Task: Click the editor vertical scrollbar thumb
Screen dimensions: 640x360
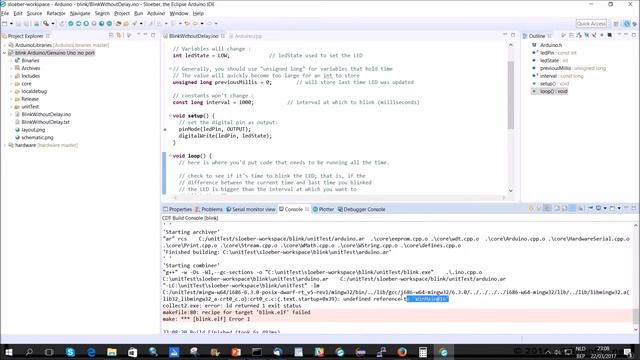Action: (x=510, y=95)
